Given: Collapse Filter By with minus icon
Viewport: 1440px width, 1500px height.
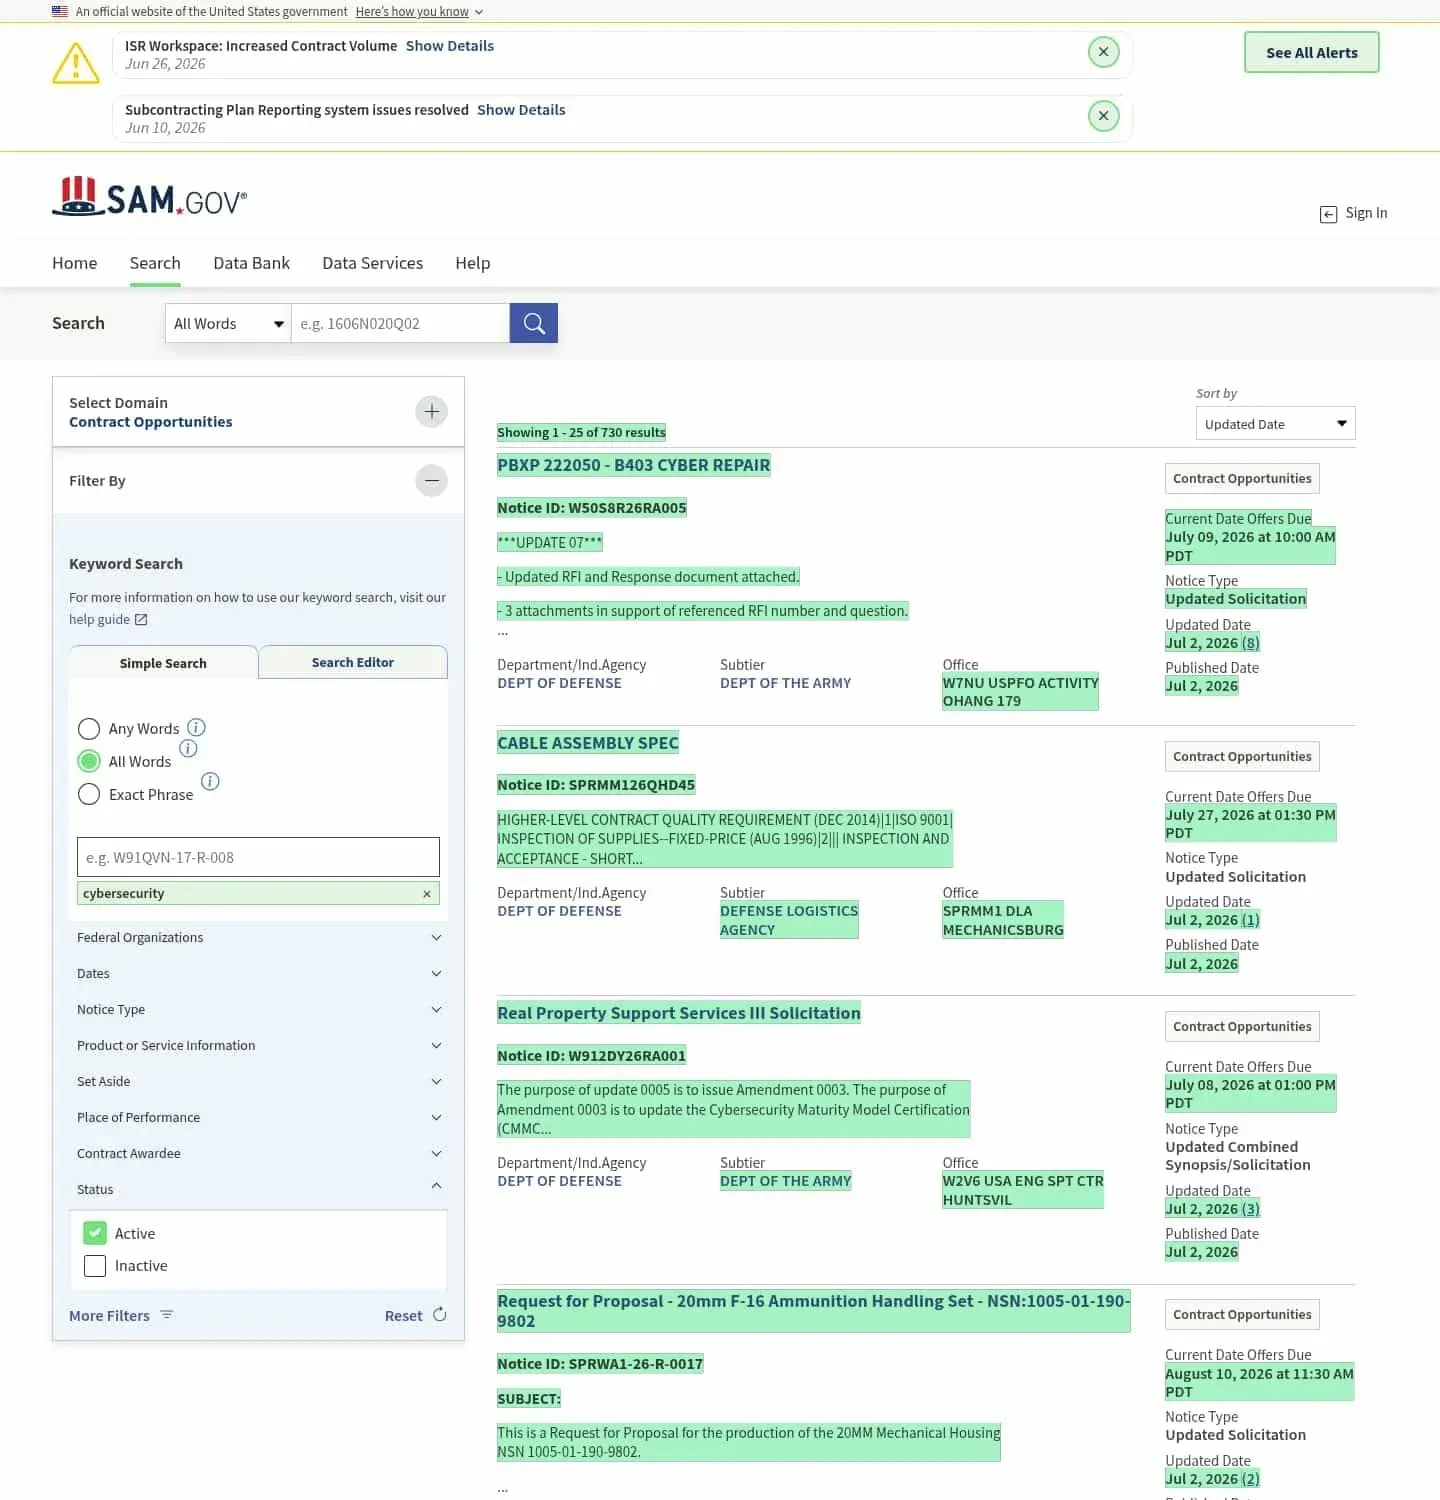Looking at the screenshot, I should [x=431, y=480].
